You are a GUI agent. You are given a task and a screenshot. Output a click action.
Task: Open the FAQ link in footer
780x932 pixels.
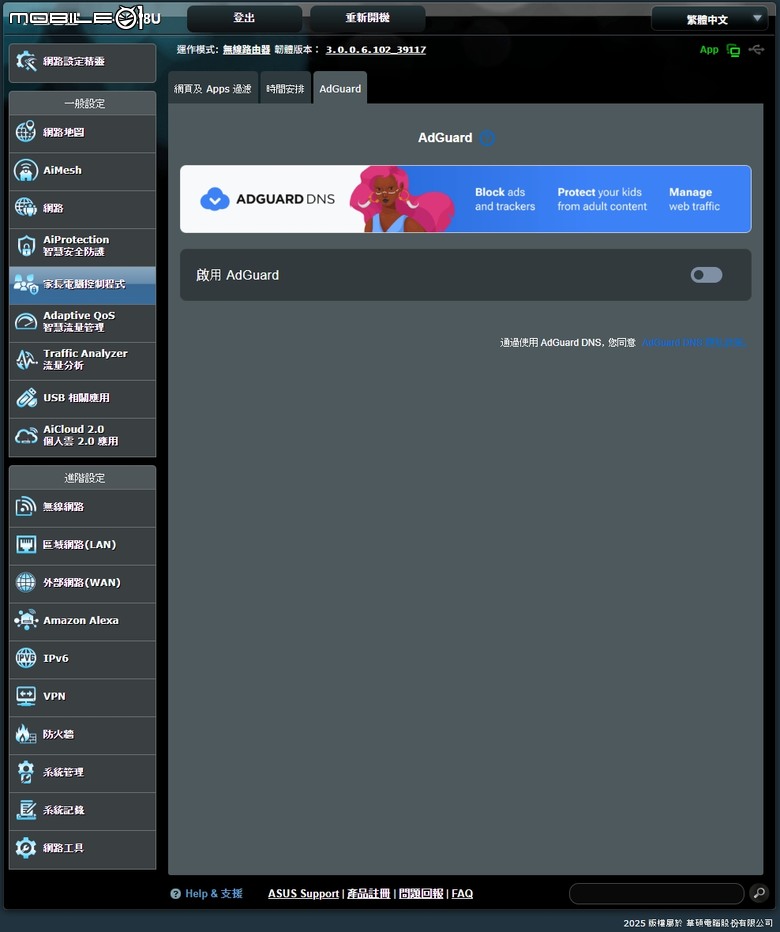462,893
